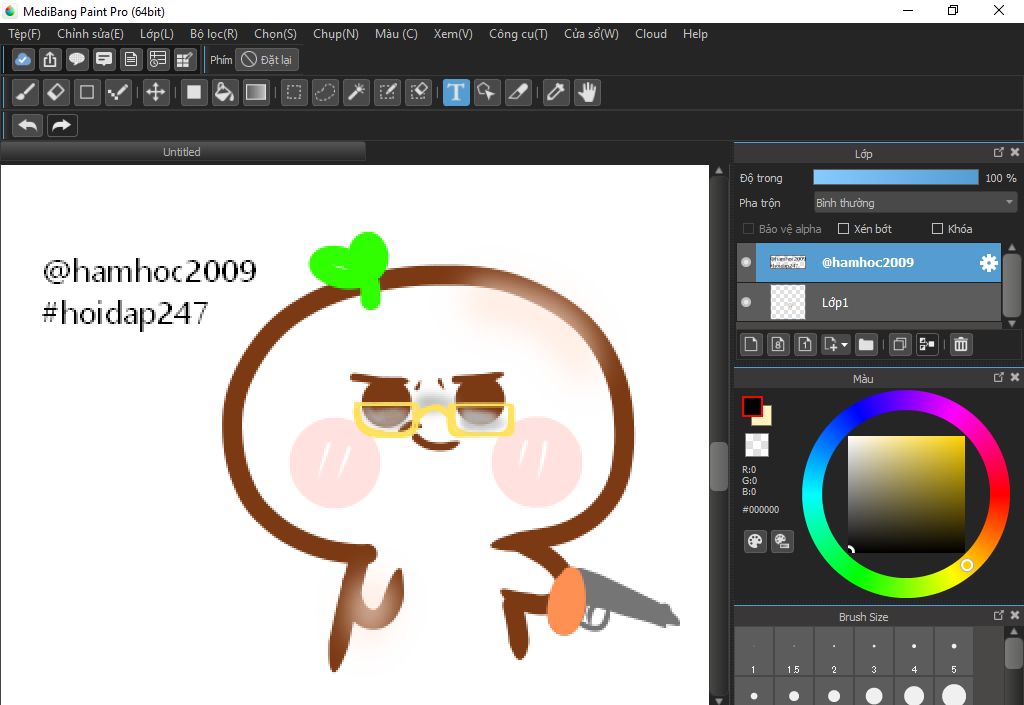Click the Undo arrow button
Viewport: 1024px width, 705px height.
tap(28, 125)
